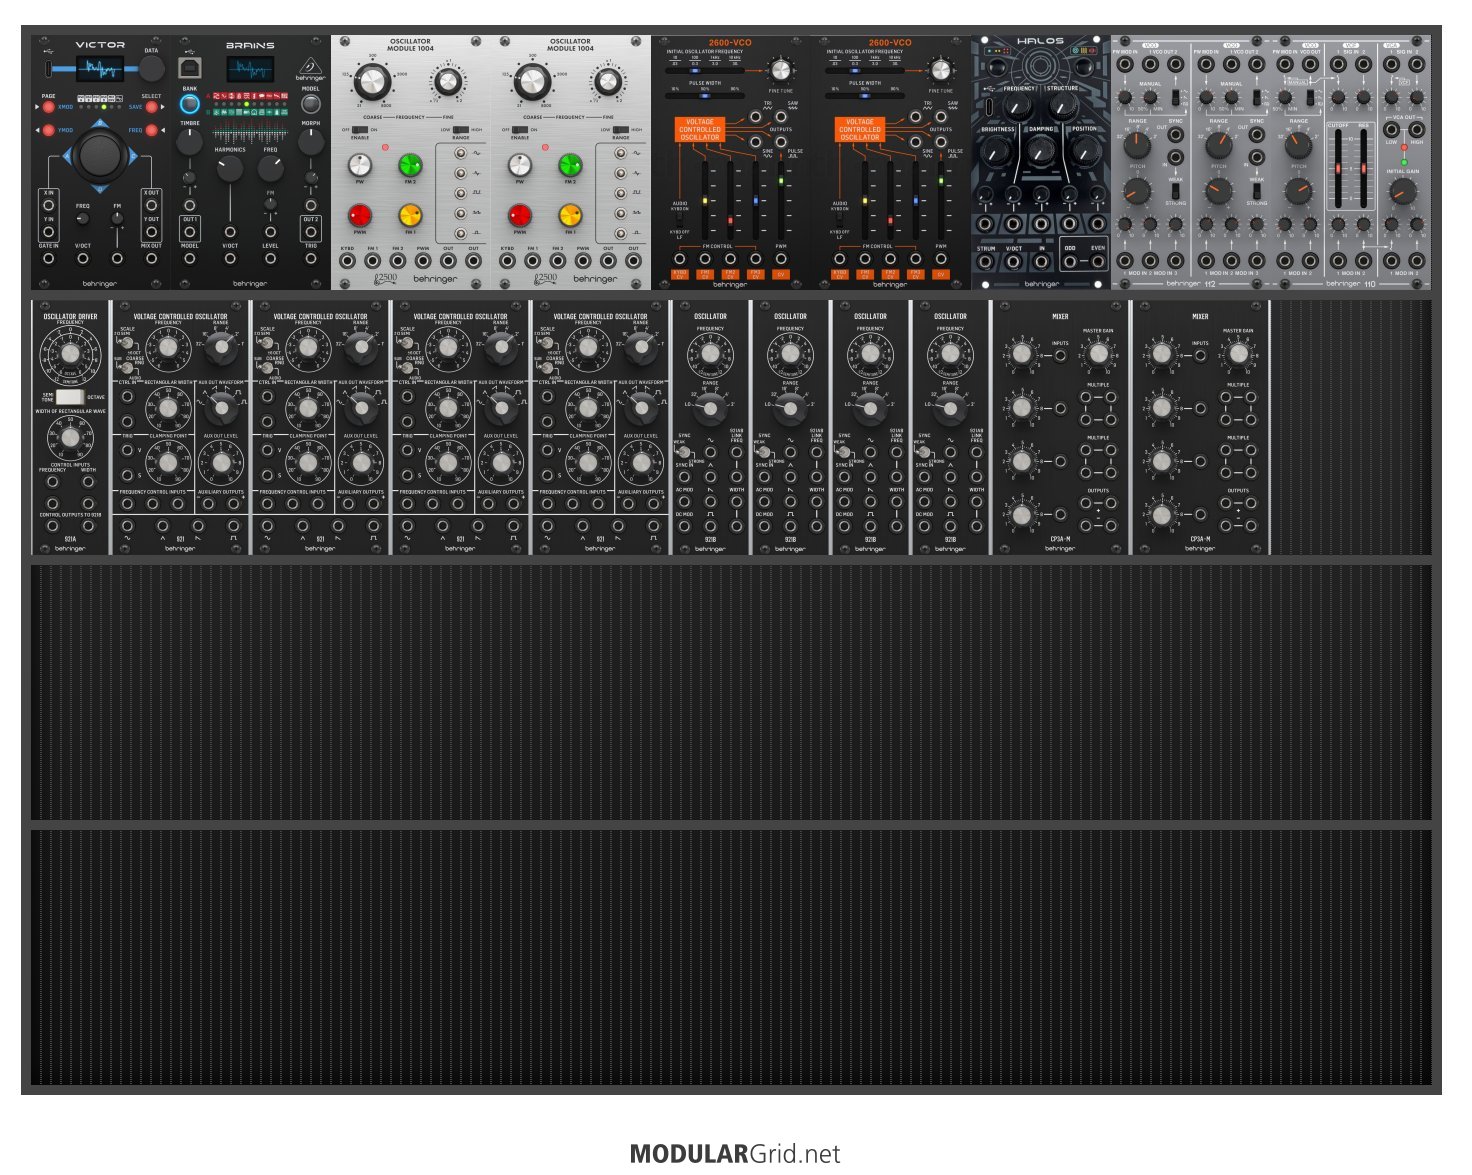Click the MORPH knob on Brains

coord(311,142)
